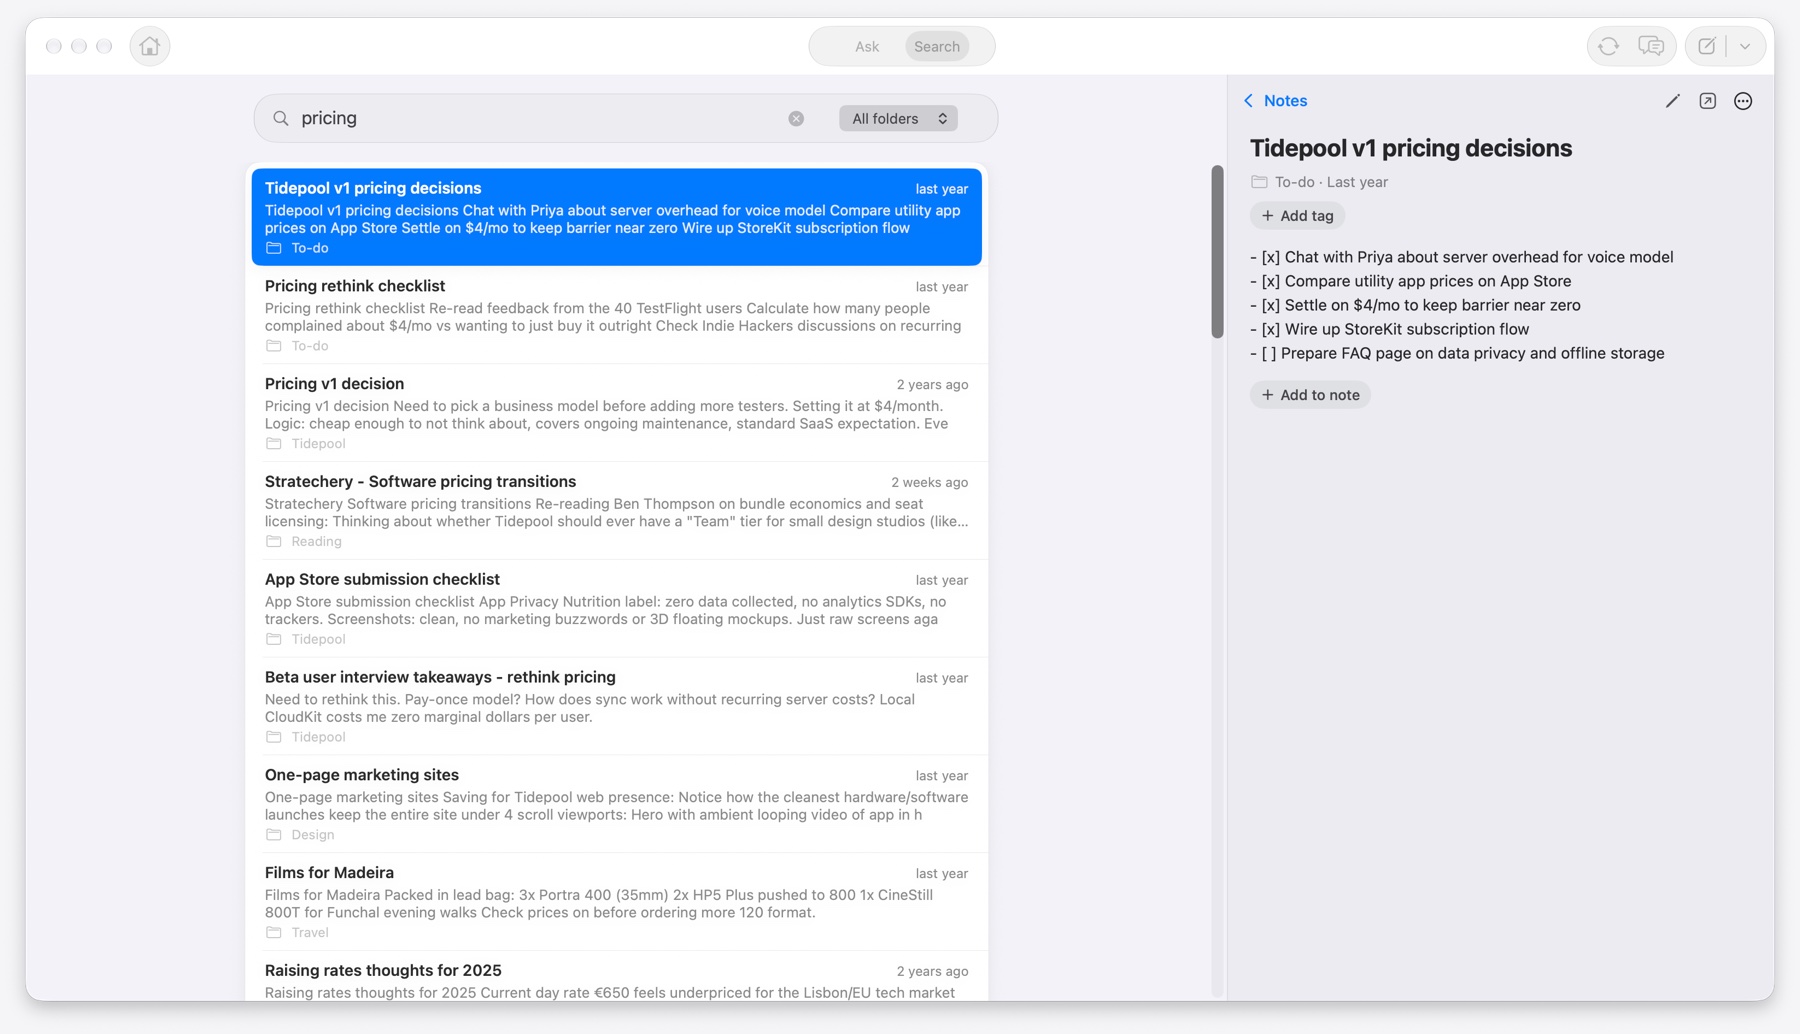Go to the Home screen icon
This screenshot has width=1800, height=1034.
pyautogui.click(x=150, y=46)
